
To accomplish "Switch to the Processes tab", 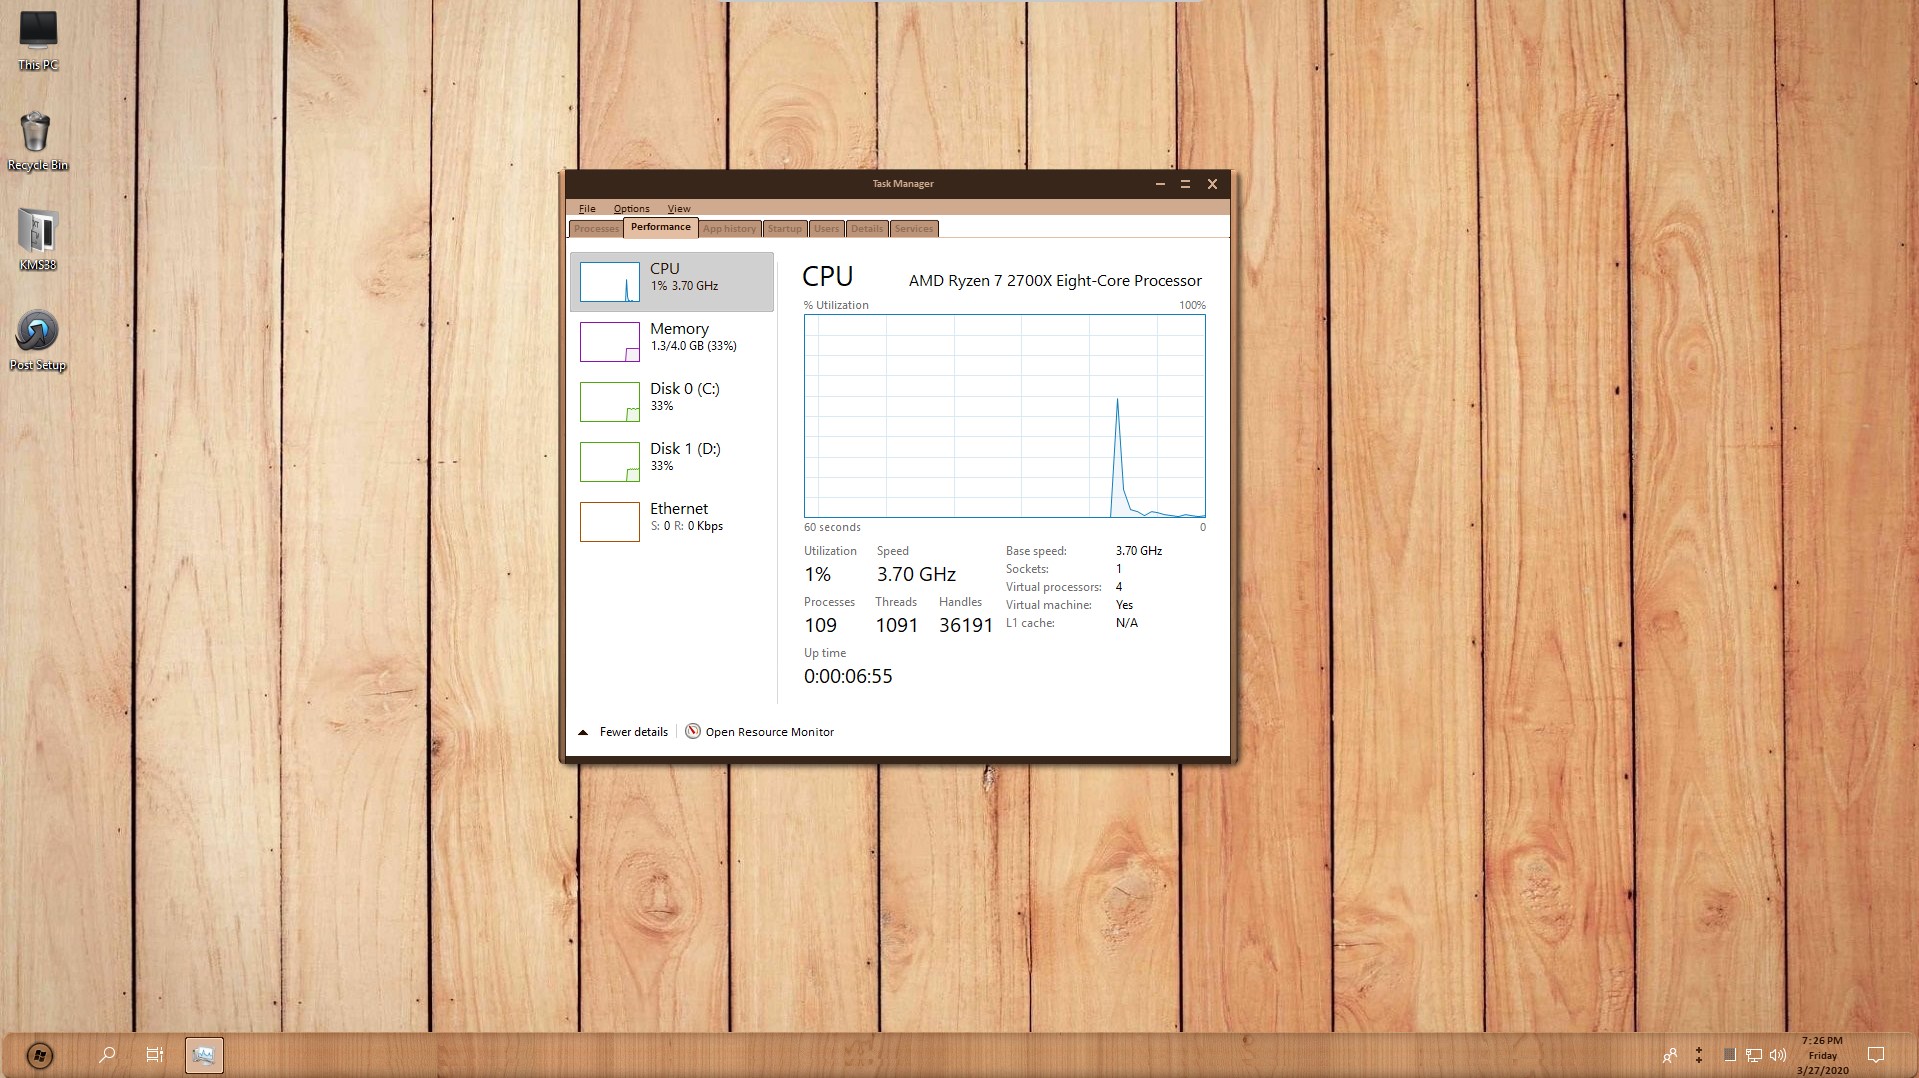I will [596, 229].
